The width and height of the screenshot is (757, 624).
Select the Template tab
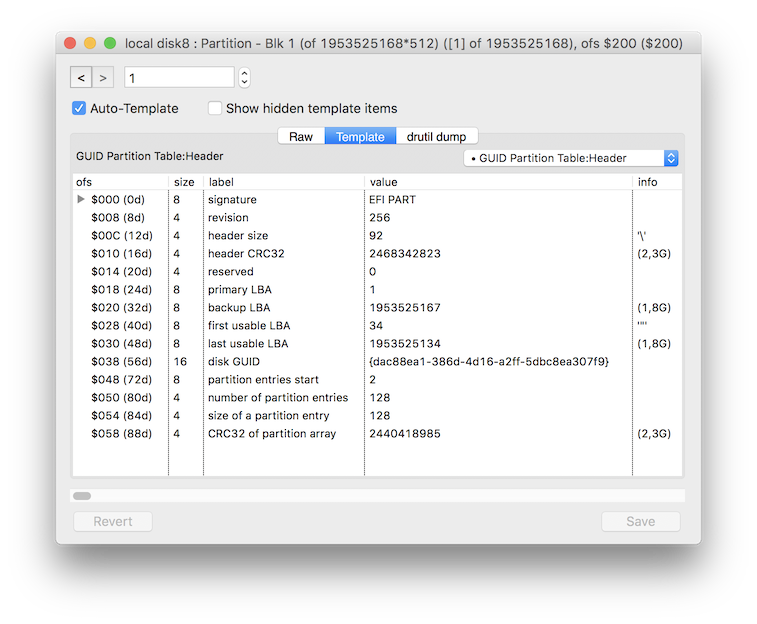coord(360,137)
